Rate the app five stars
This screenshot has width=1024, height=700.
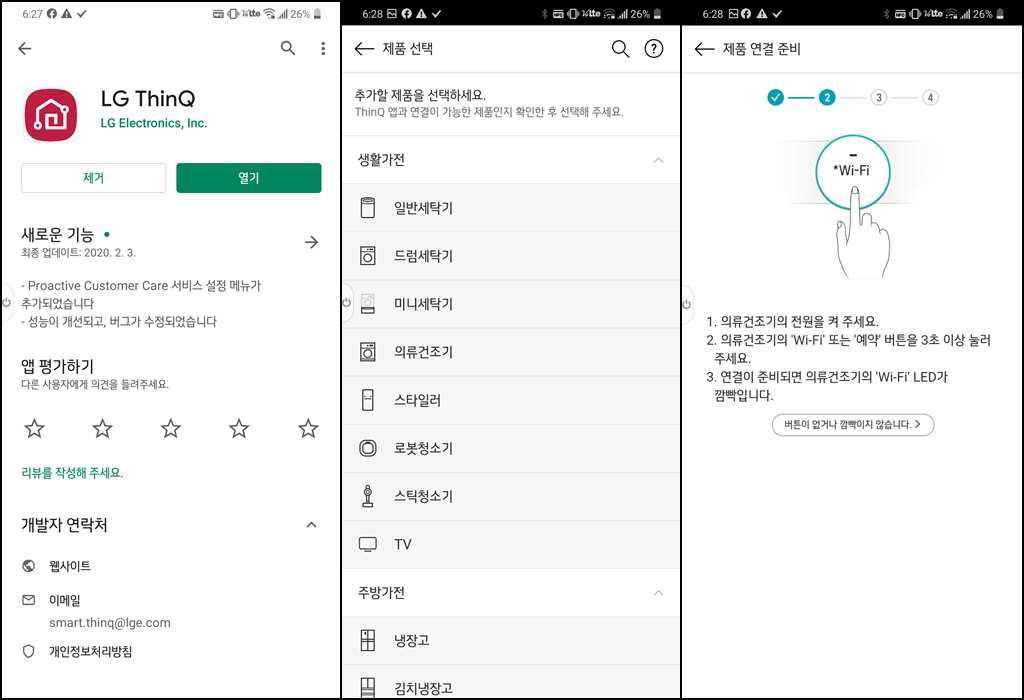click(308, 428)
